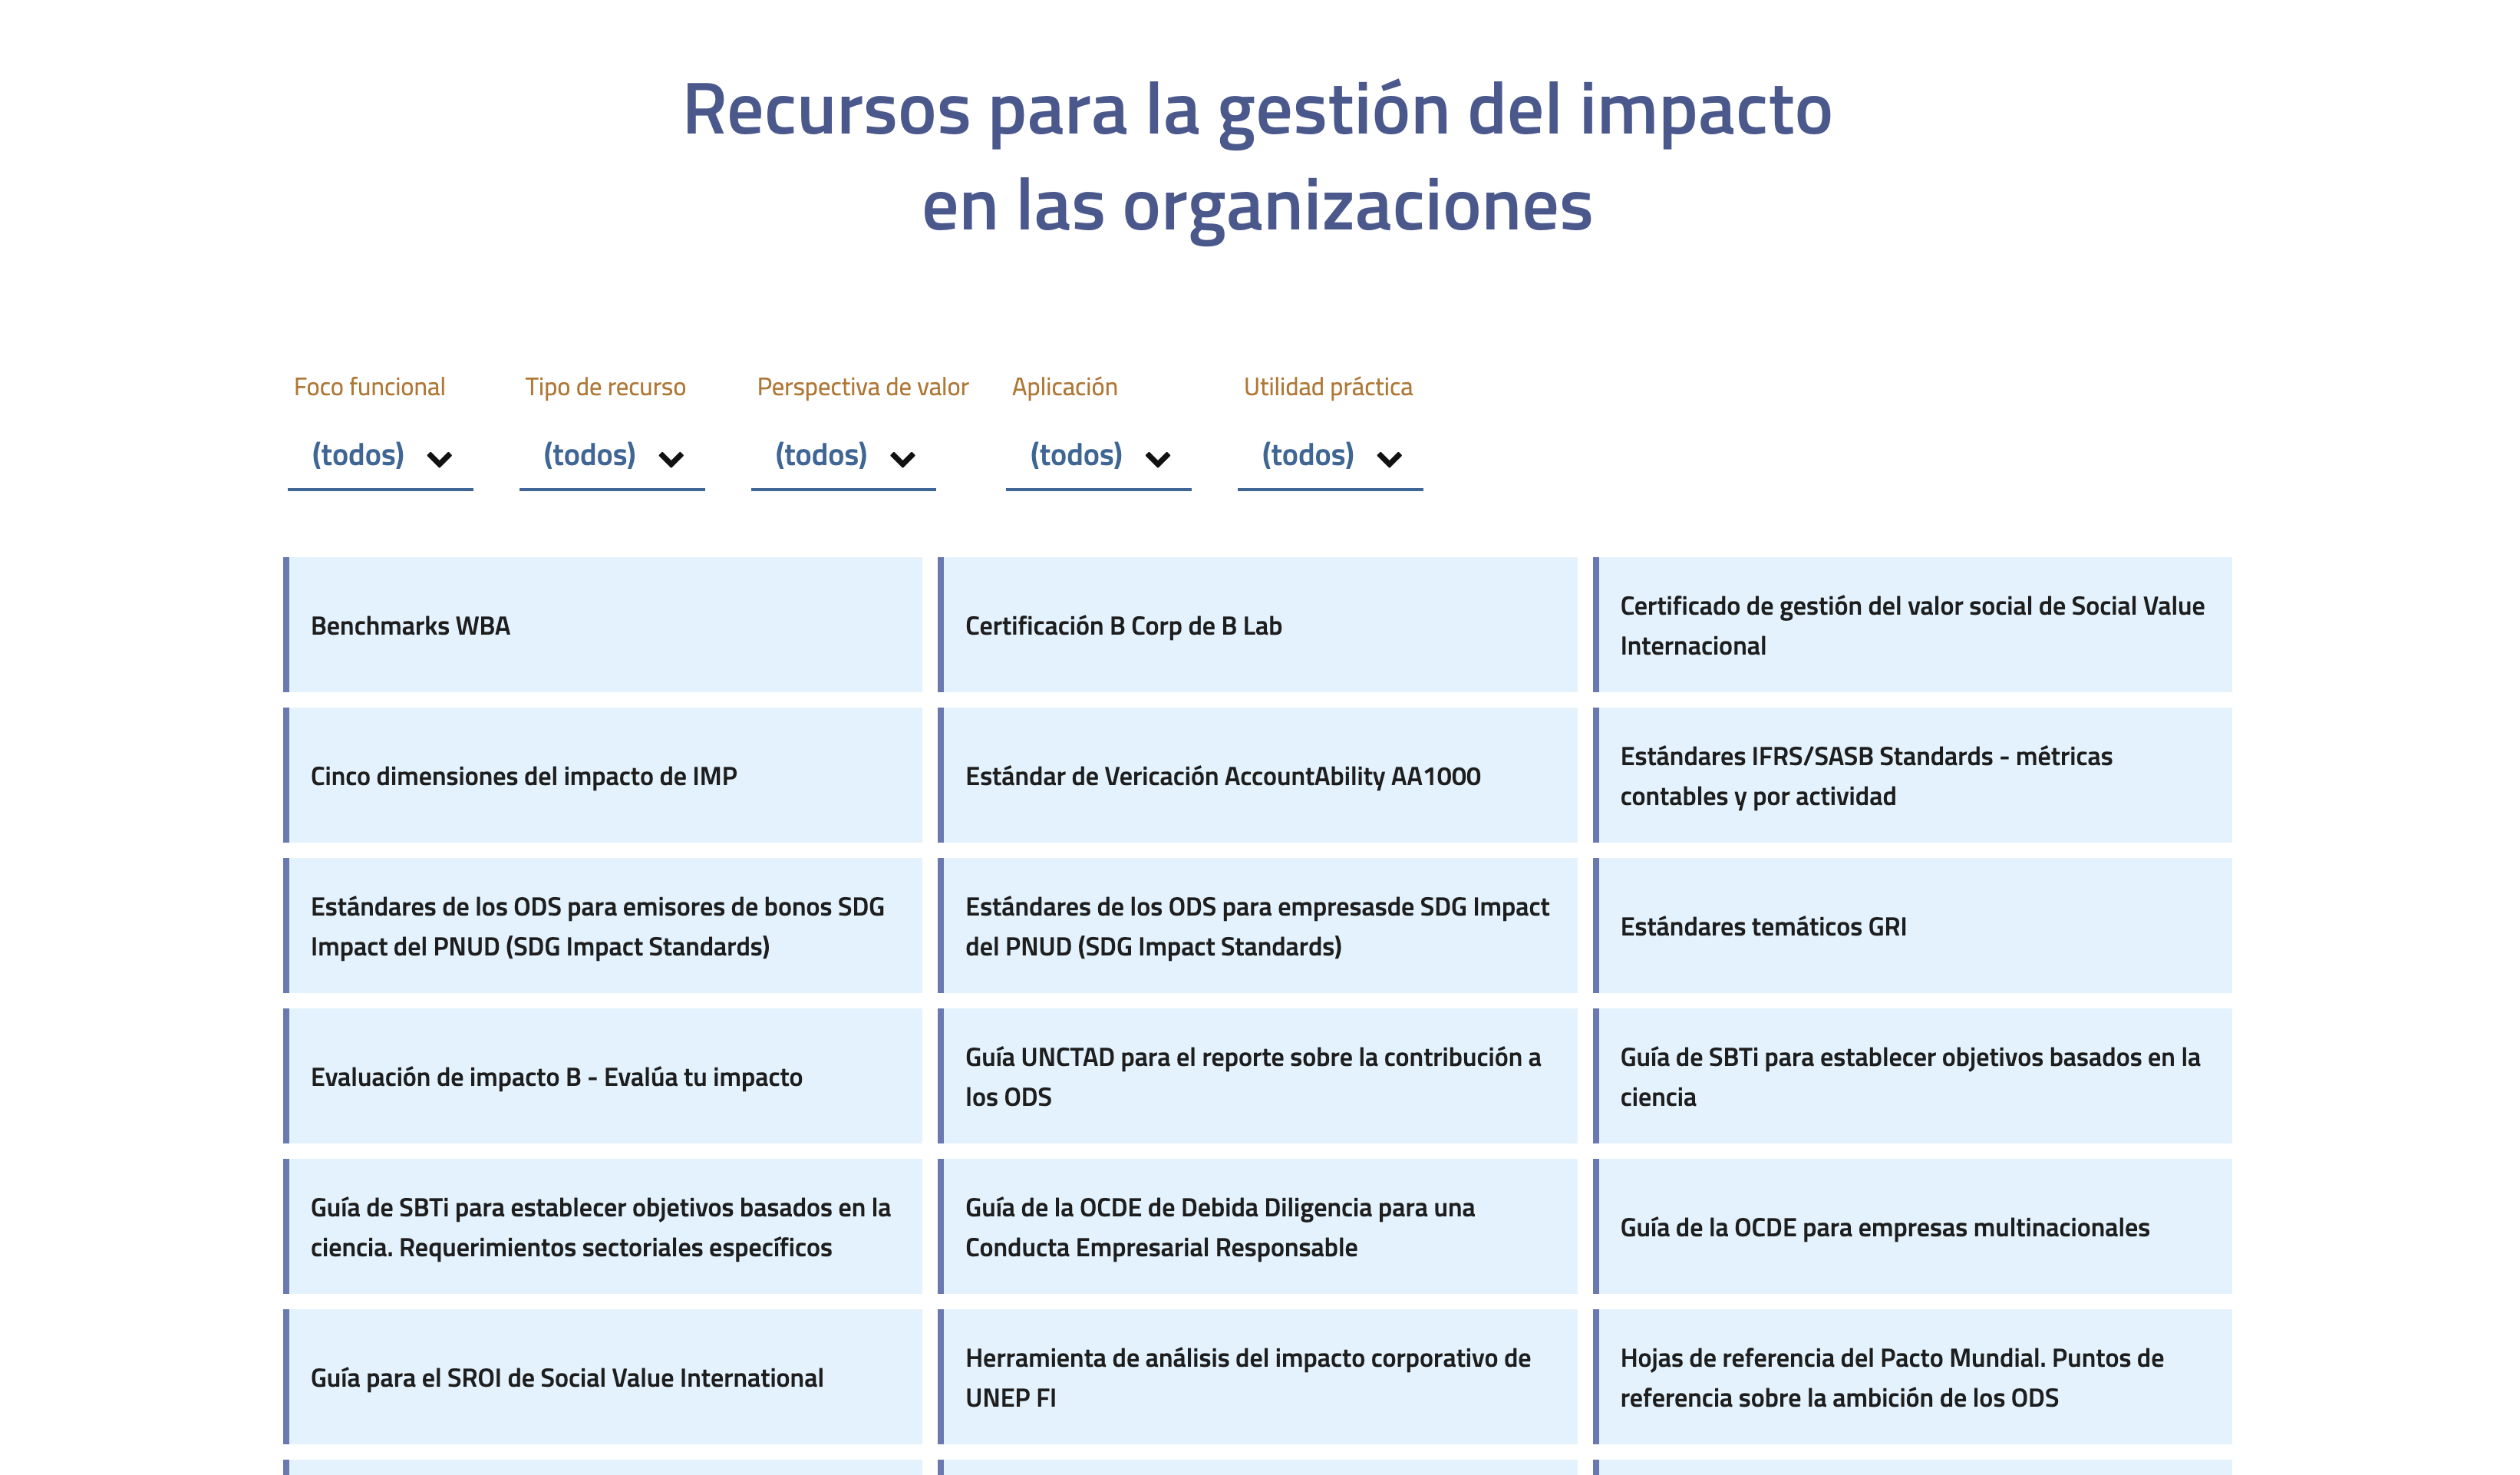The width and height of the screenshot is (2520, 1475).
Task: Open Certificación B Corp de B Lab
Action: click(x=1257, y=625)
